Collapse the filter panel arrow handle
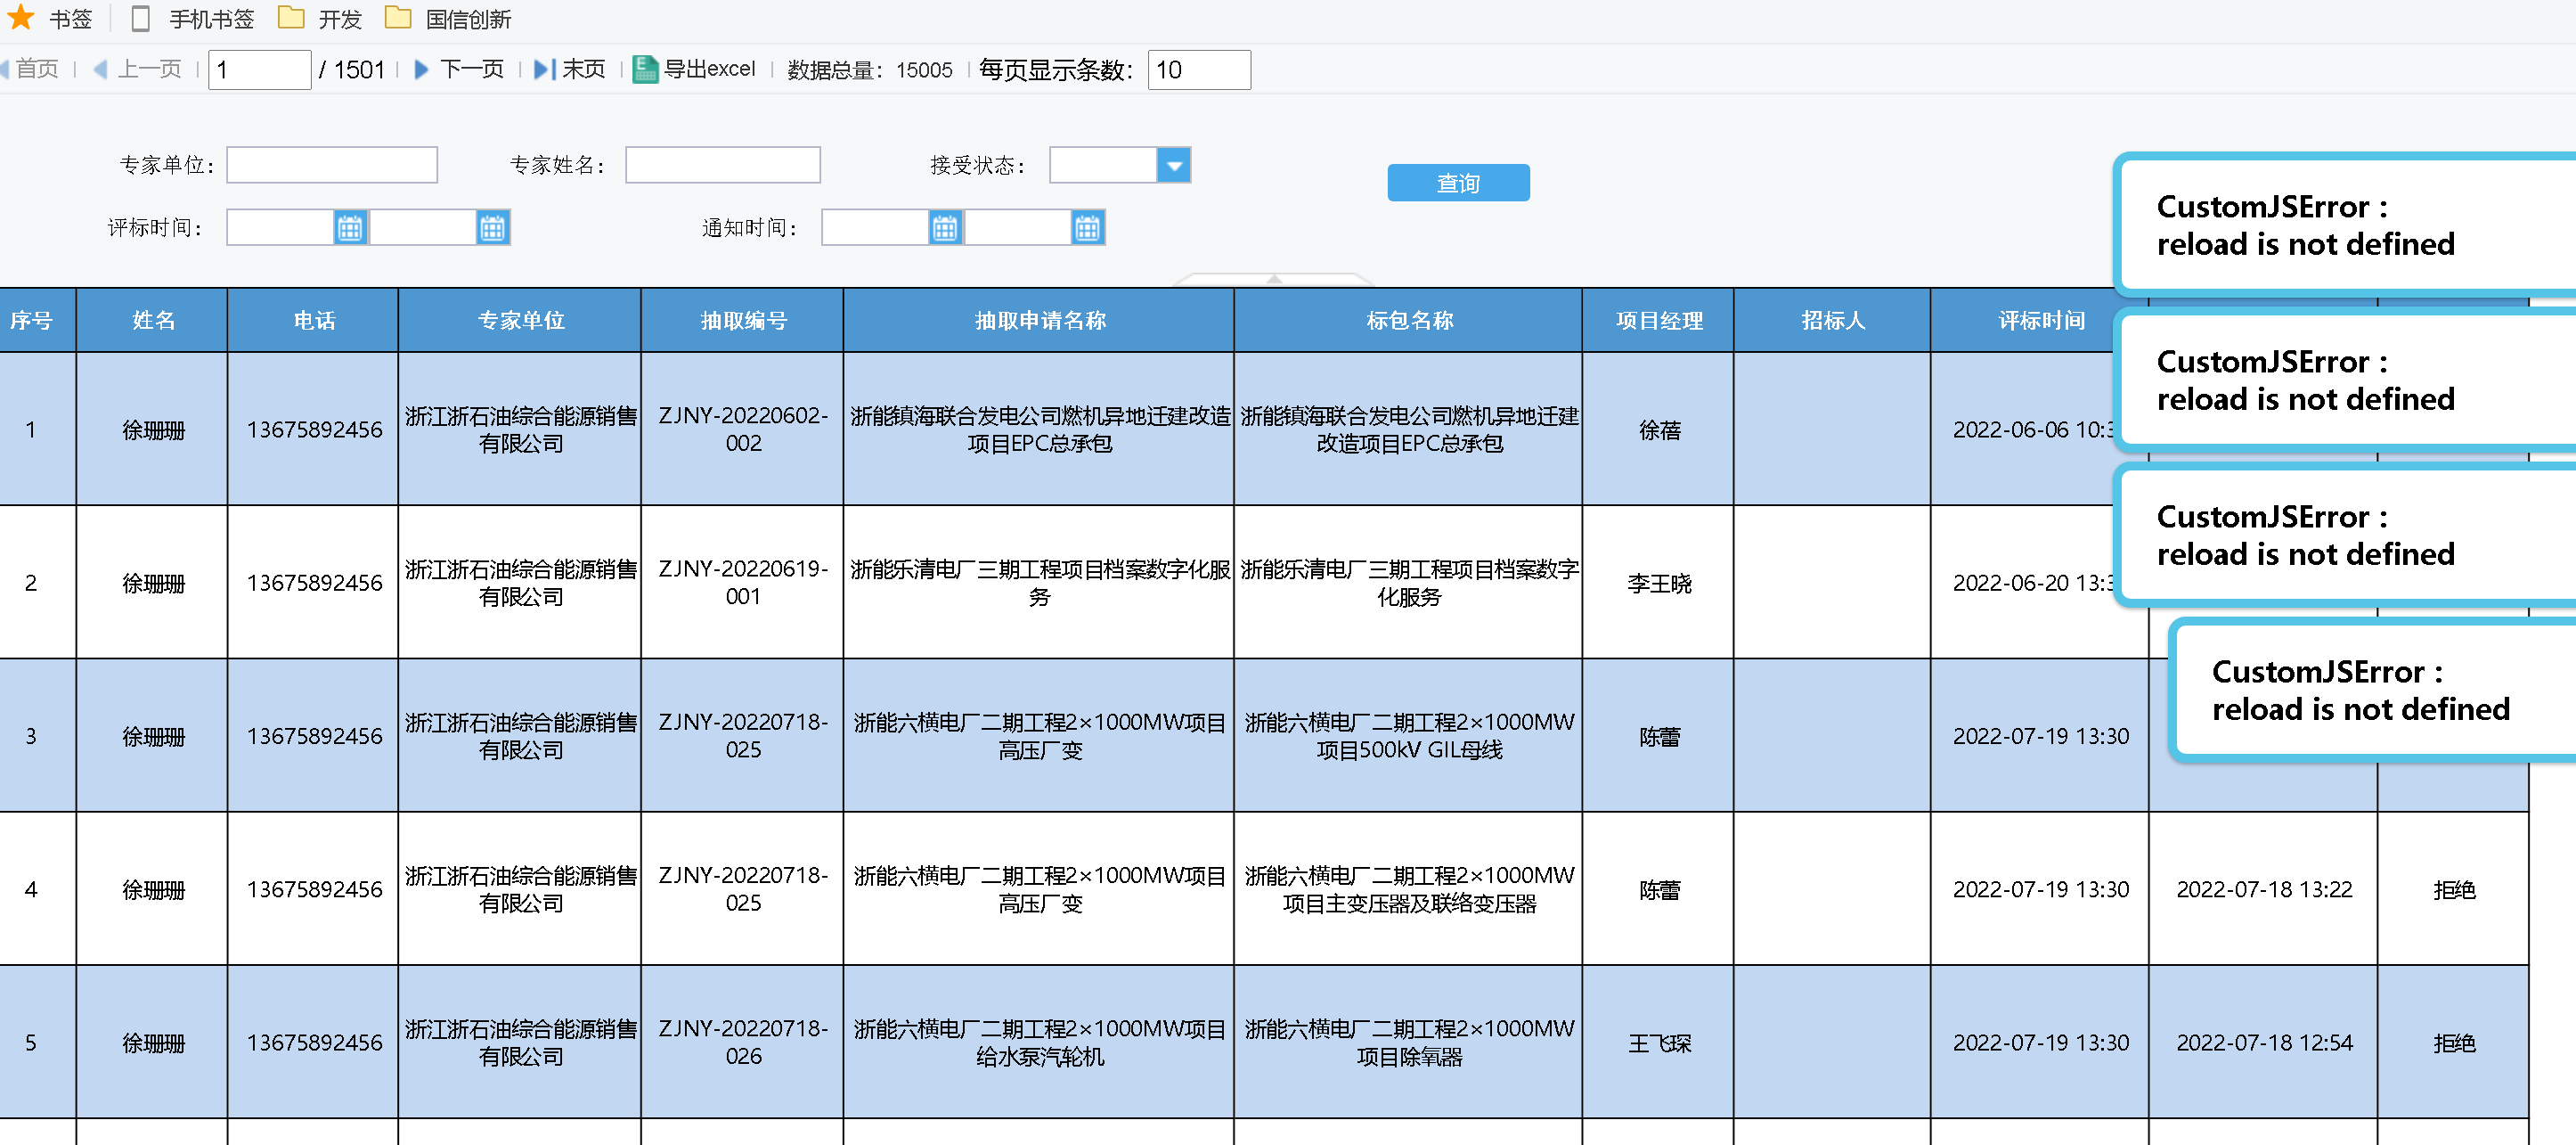 (x=1273, y=279)
